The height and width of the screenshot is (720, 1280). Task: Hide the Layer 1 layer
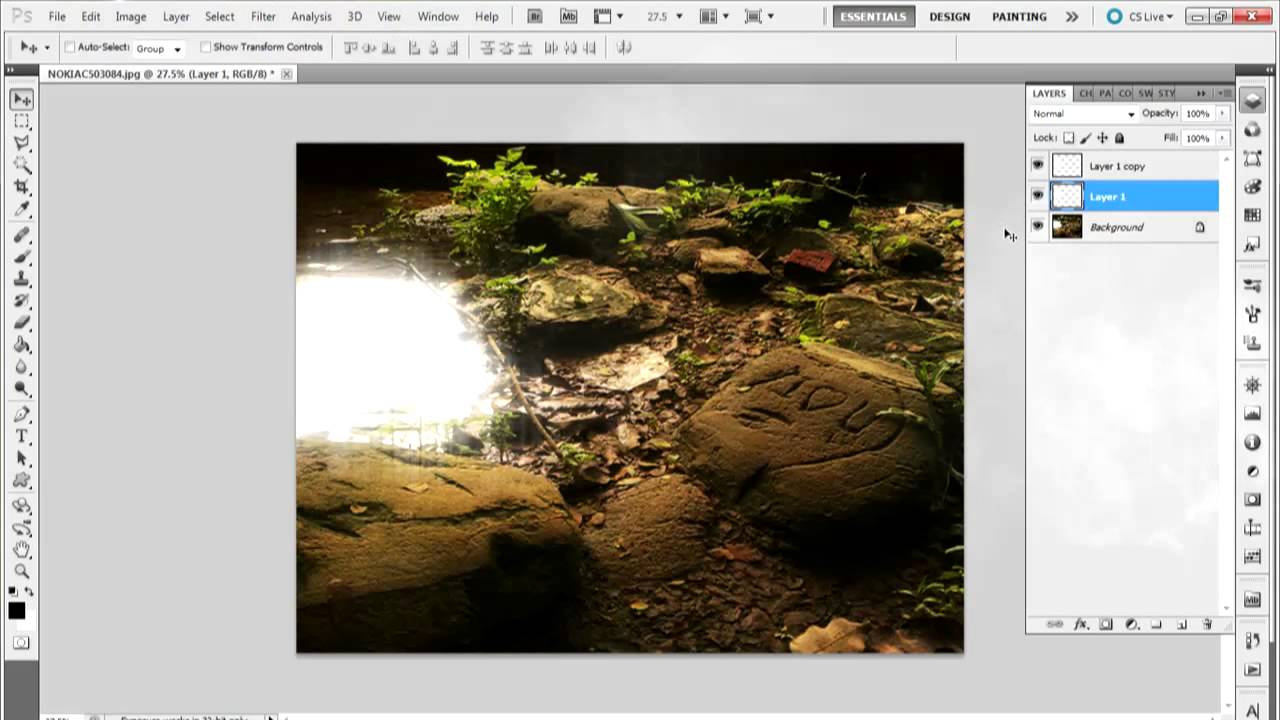(1037, 196)
